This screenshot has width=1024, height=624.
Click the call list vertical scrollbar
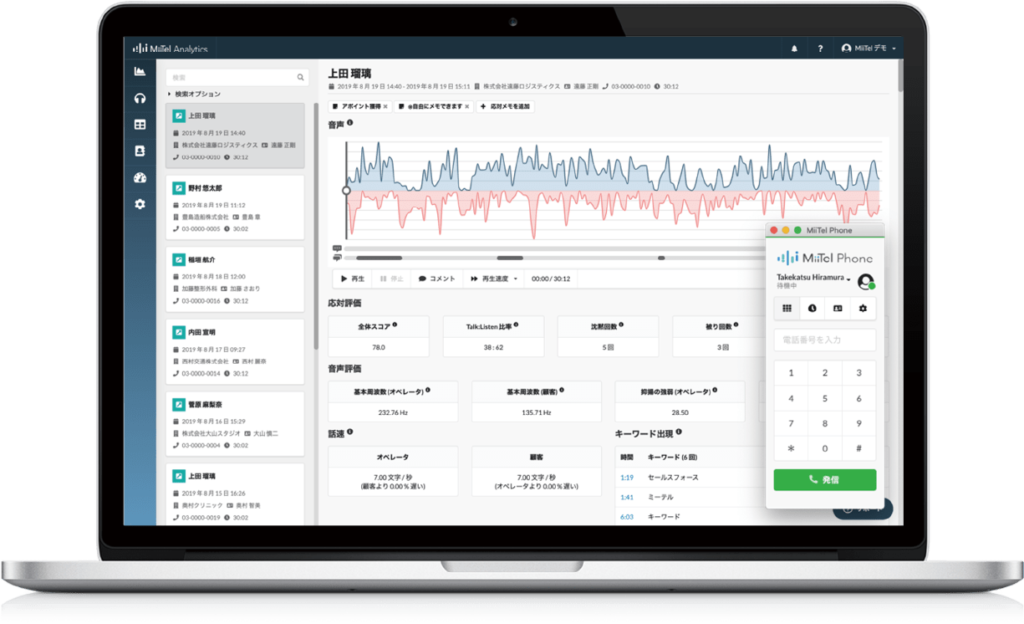316,225
